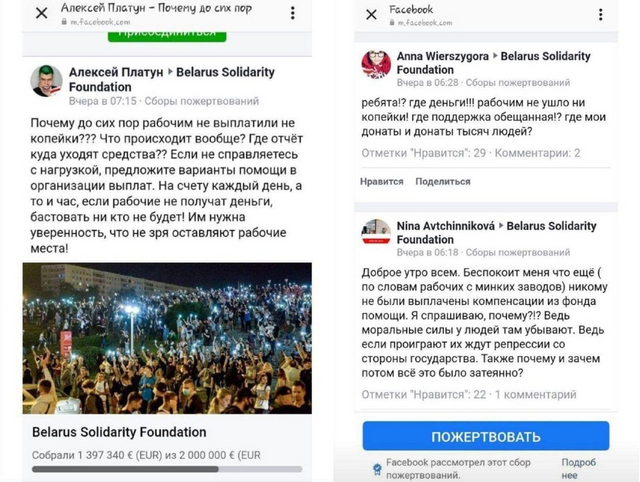Close the left Facebook browser tab
640x482 pixels.
(41, 13)
